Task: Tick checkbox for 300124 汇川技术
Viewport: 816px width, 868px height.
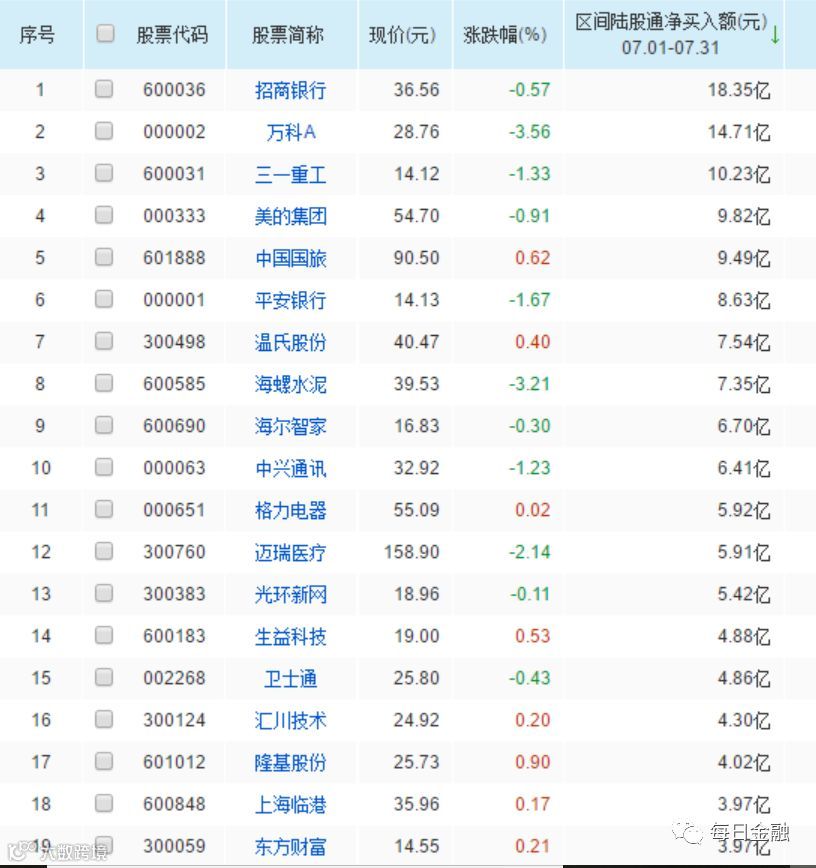Action: tap(104, 720)
